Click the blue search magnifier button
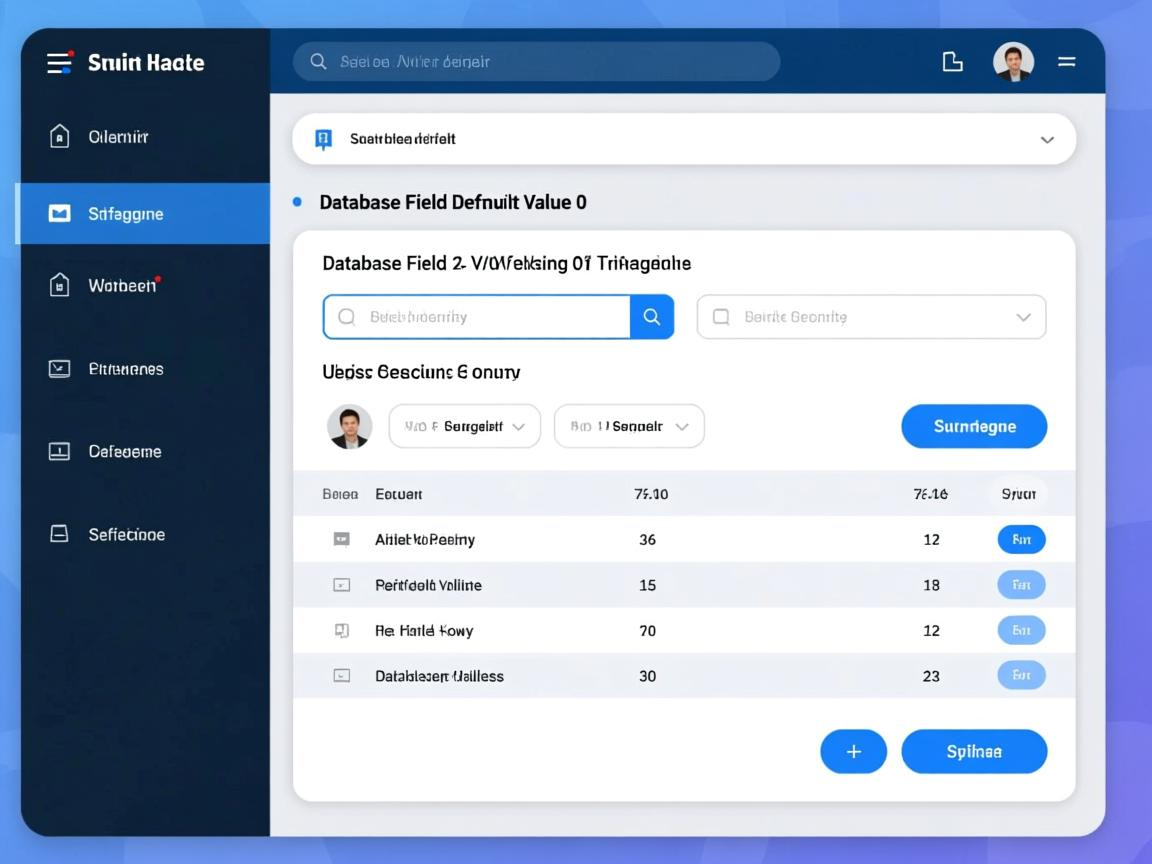Screen dimensions: 1152x864 [652, 317]
